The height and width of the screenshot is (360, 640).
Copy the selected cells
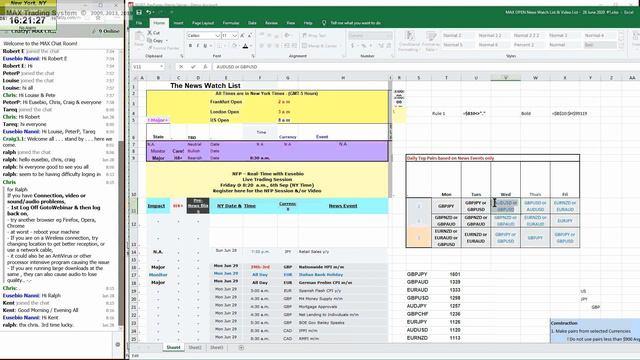point(156,40)
